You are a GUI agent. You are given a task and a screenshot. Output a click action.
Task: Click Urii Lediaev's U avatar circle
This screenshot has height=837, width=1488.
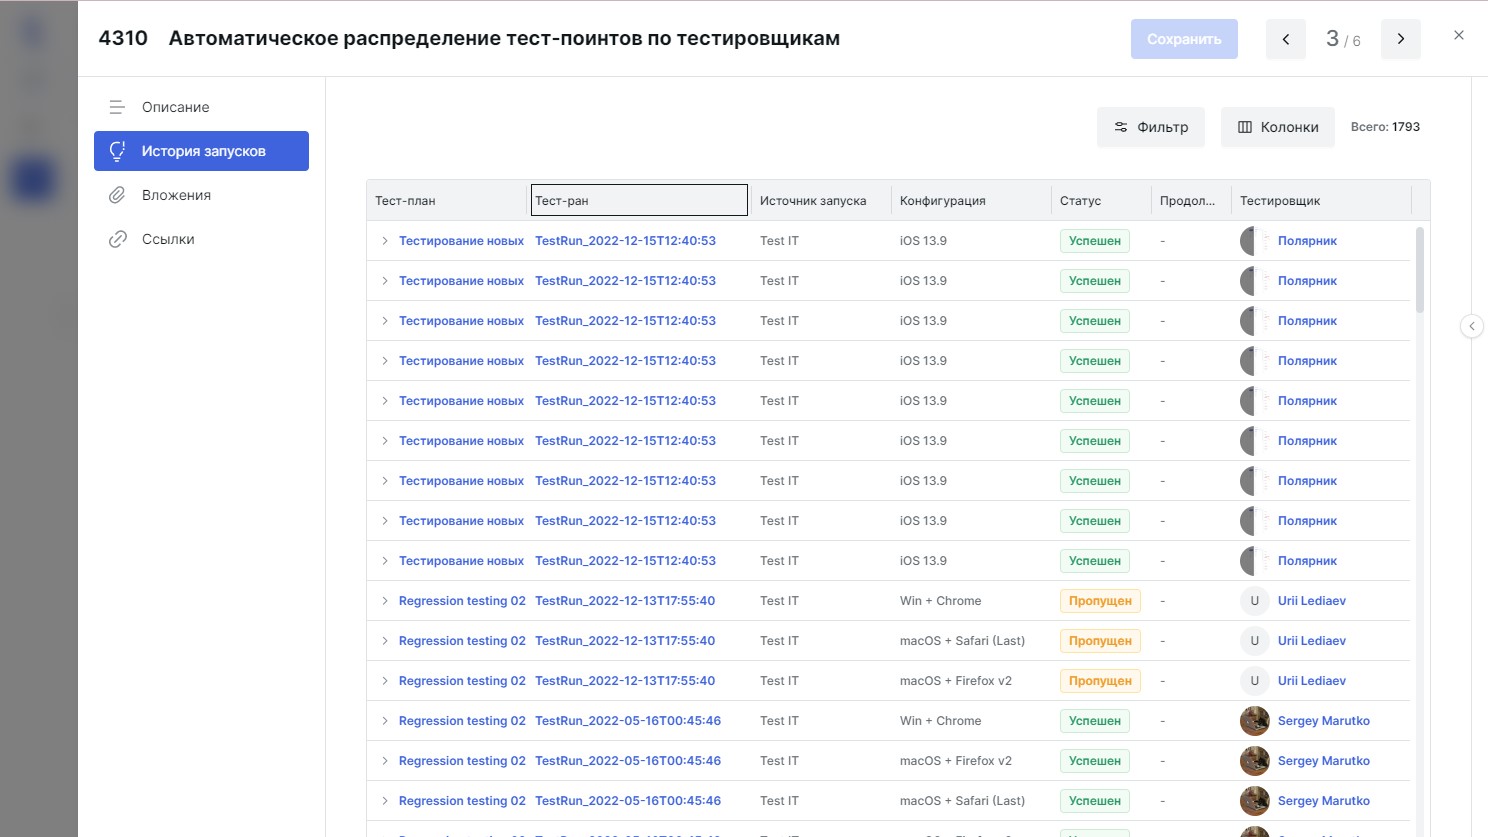1254,600
